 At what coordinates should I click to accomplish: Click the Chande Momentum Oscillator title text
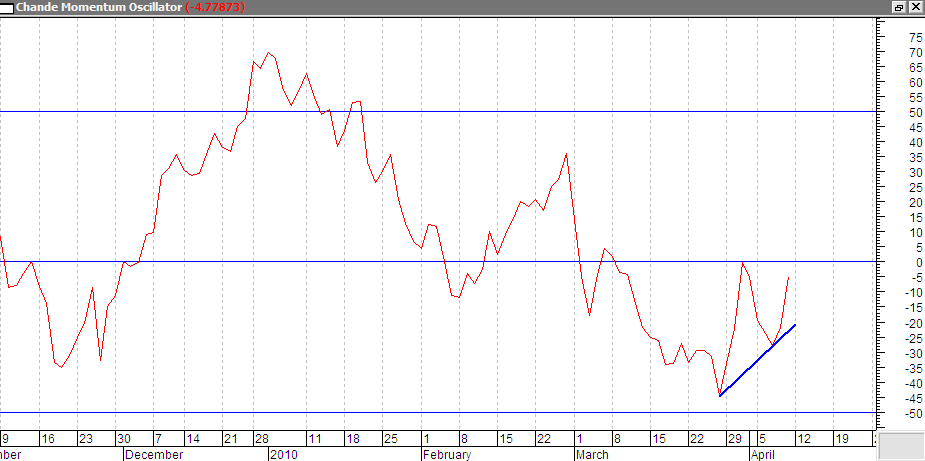99,7
